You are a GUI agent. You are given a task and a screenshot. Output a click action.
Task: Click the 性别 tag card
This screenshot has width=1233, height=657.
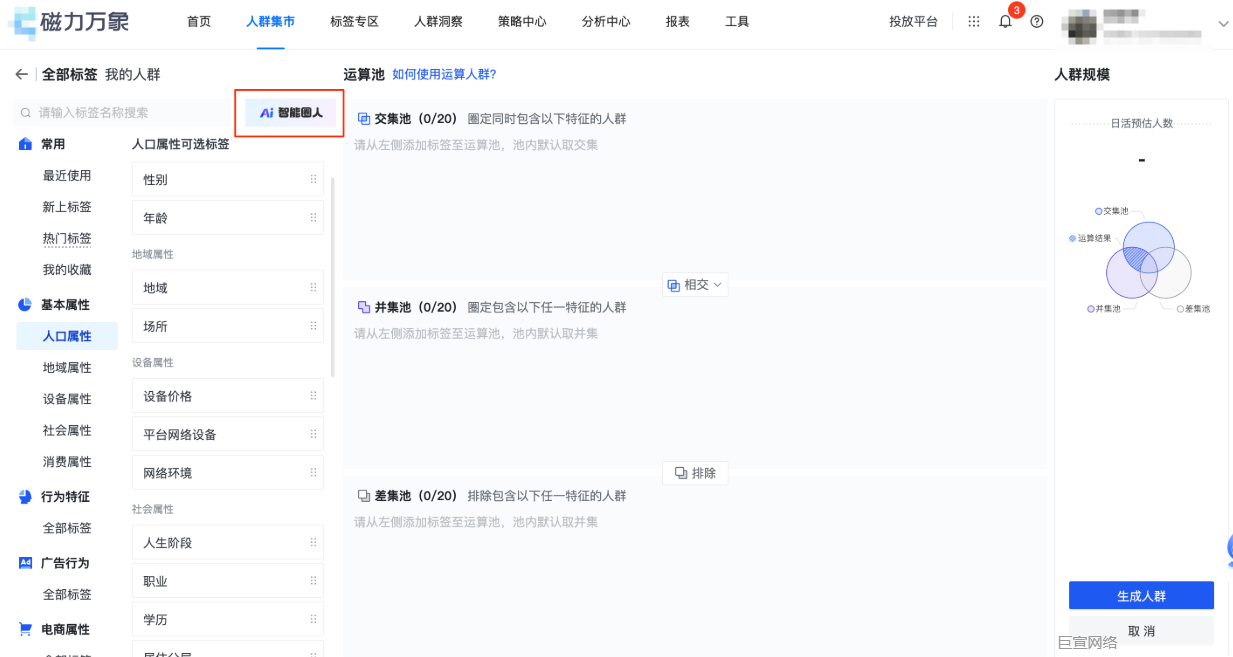coord(228,180)
